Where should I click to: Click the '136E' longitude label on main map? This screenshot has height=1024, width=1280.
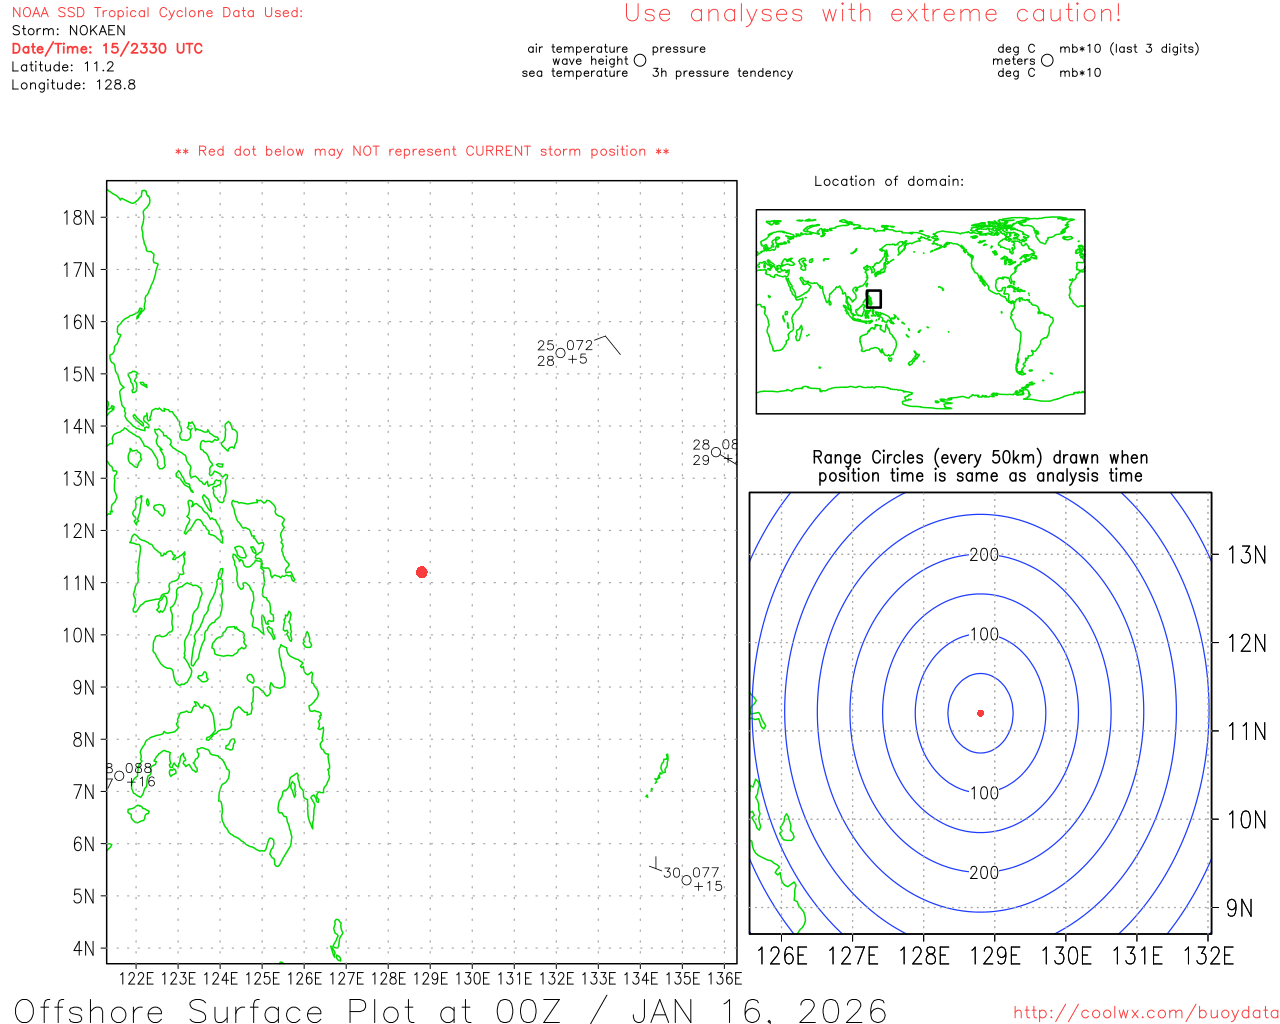724,978
